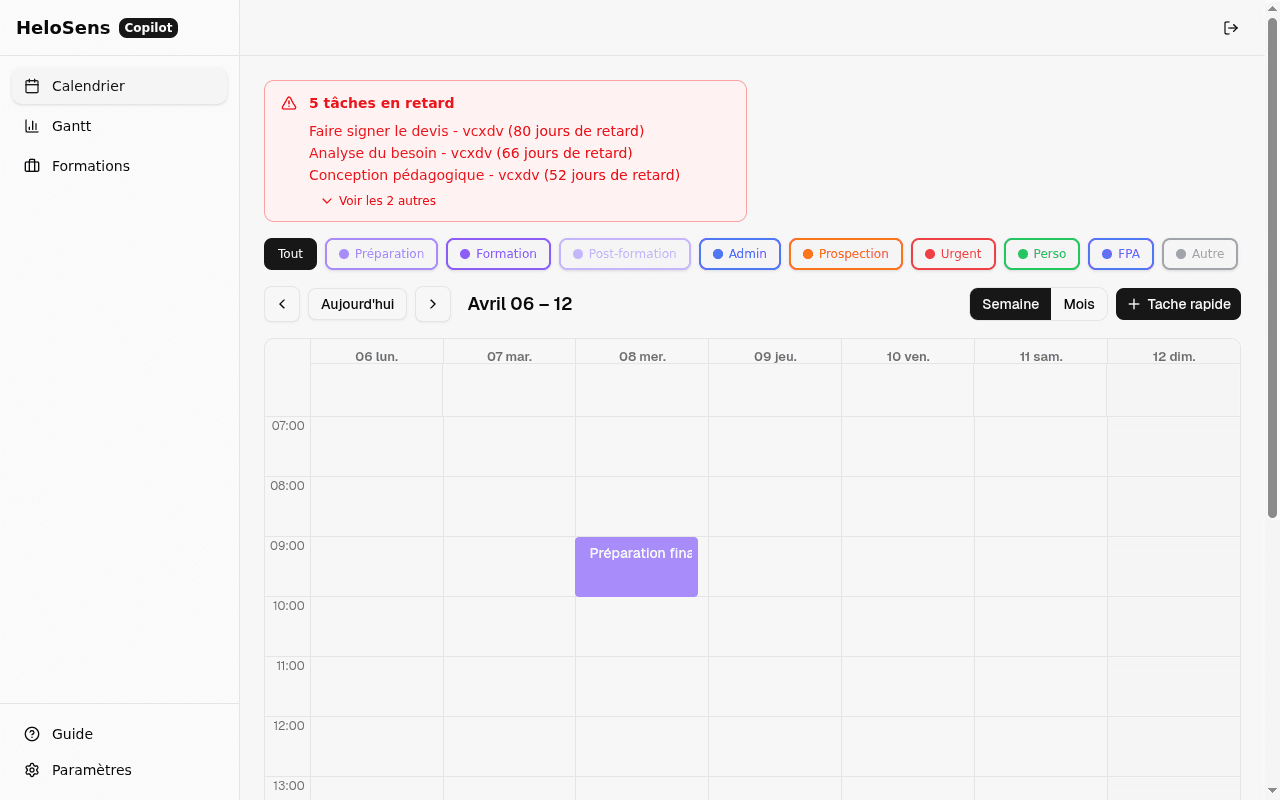Screen dimensions: 1280x800
Task: Go to the previous week with the left arrow
Action: click(282, 304)
